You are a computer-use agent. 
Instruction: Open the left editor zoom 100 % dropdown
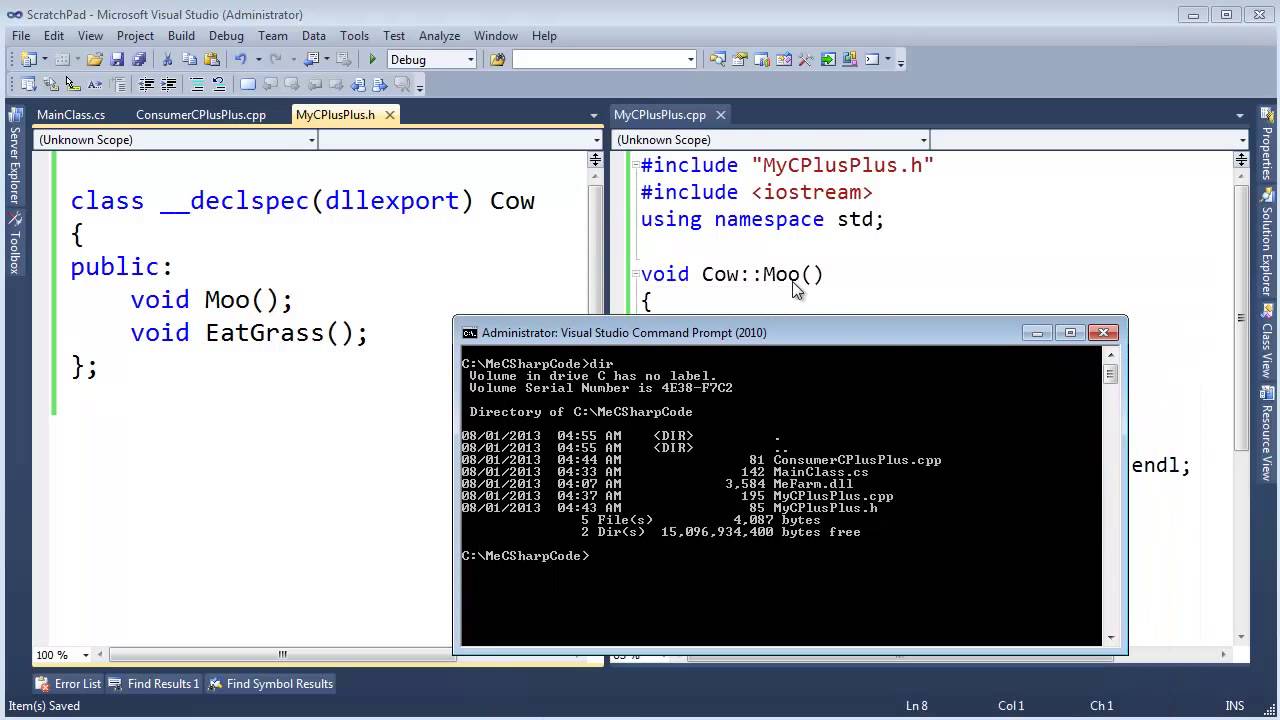pos(85,655)
